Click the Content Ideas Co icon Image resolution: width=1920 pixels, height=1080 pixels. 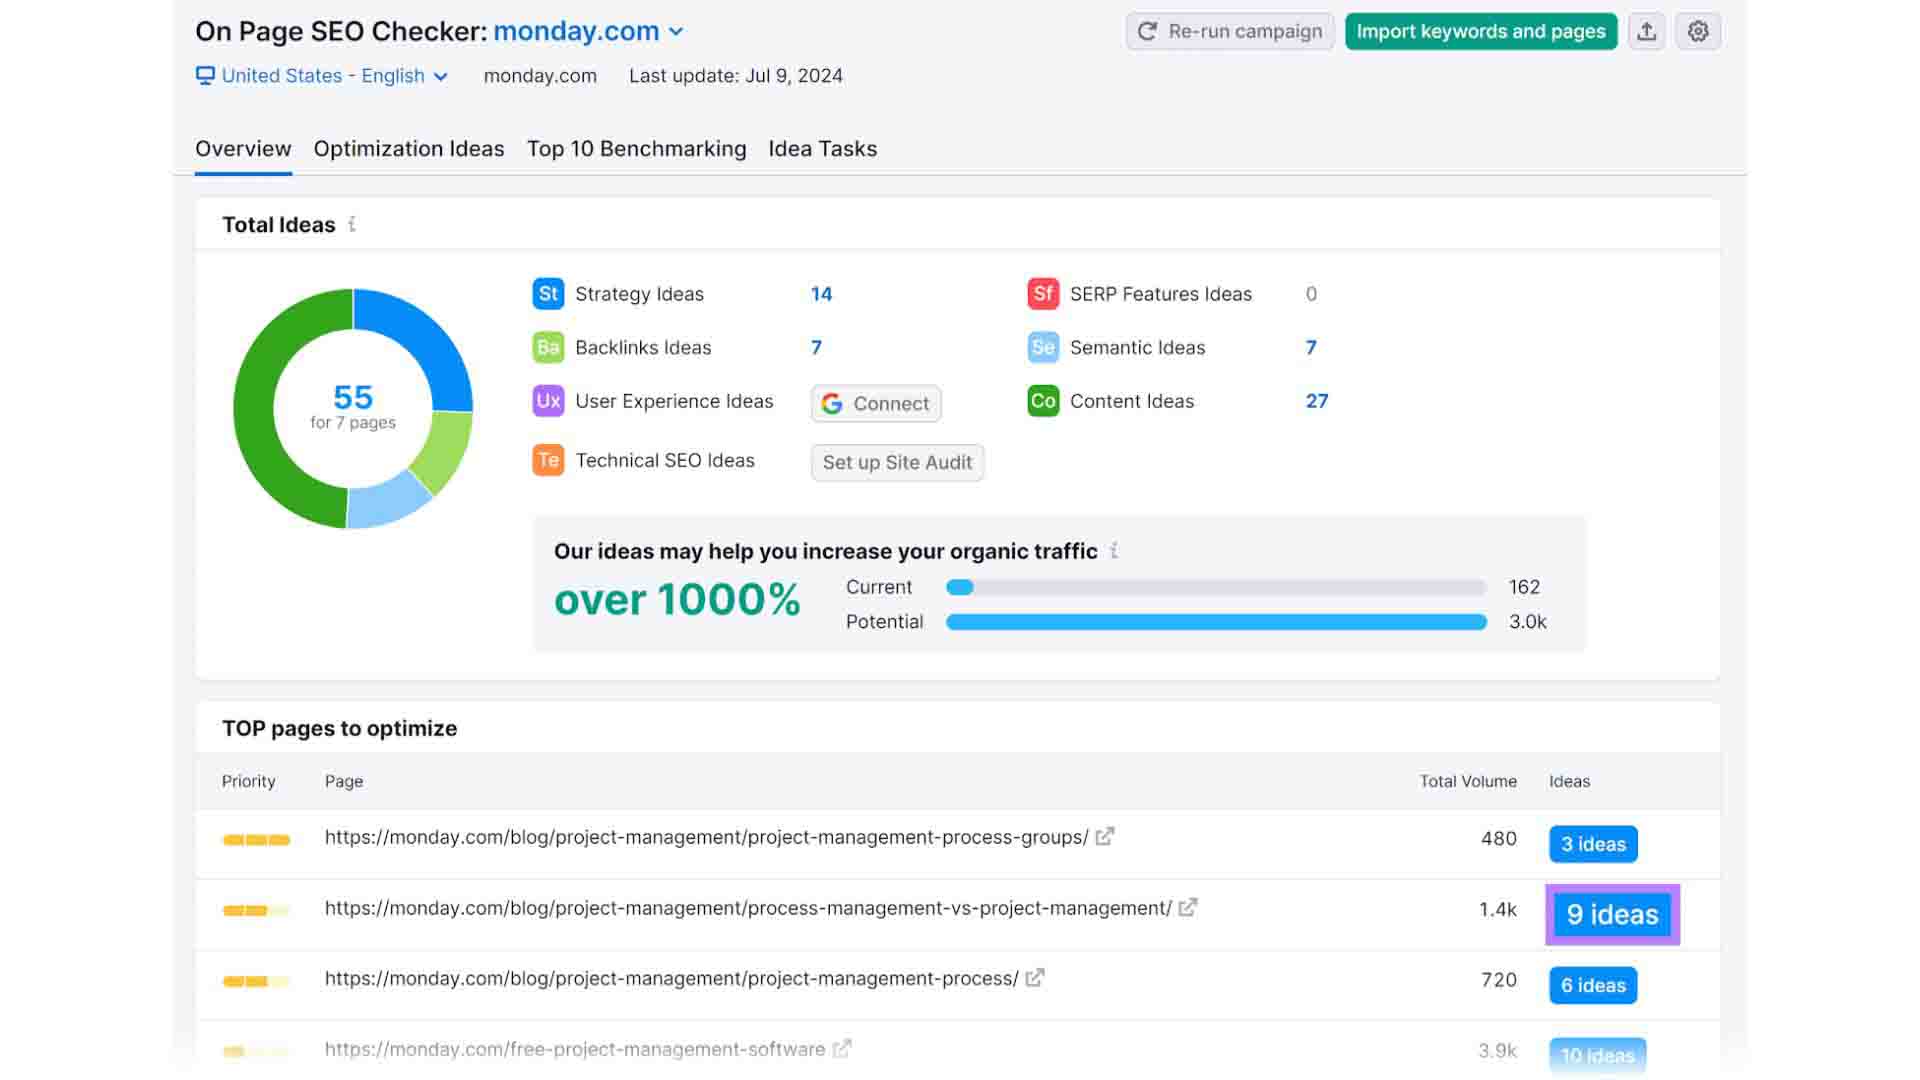(x=1043, y=401)
